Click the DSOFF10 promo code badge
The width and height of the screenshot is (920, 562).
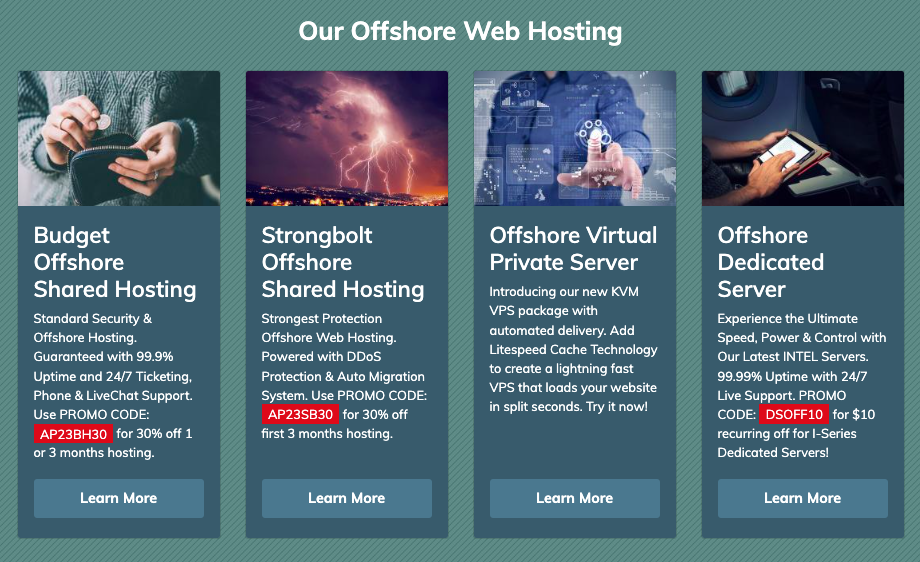794,414
